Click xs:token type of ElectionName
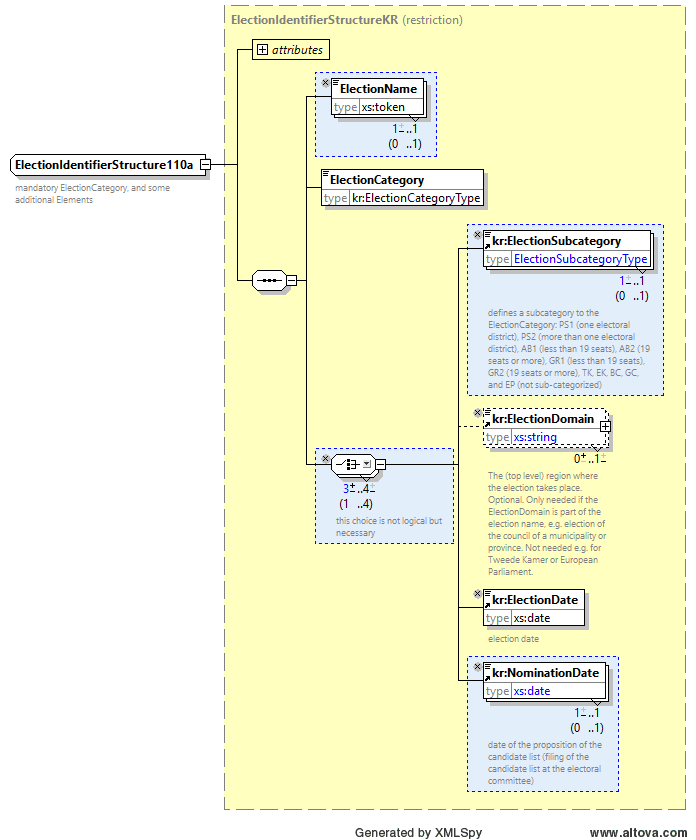 (383, 107)
